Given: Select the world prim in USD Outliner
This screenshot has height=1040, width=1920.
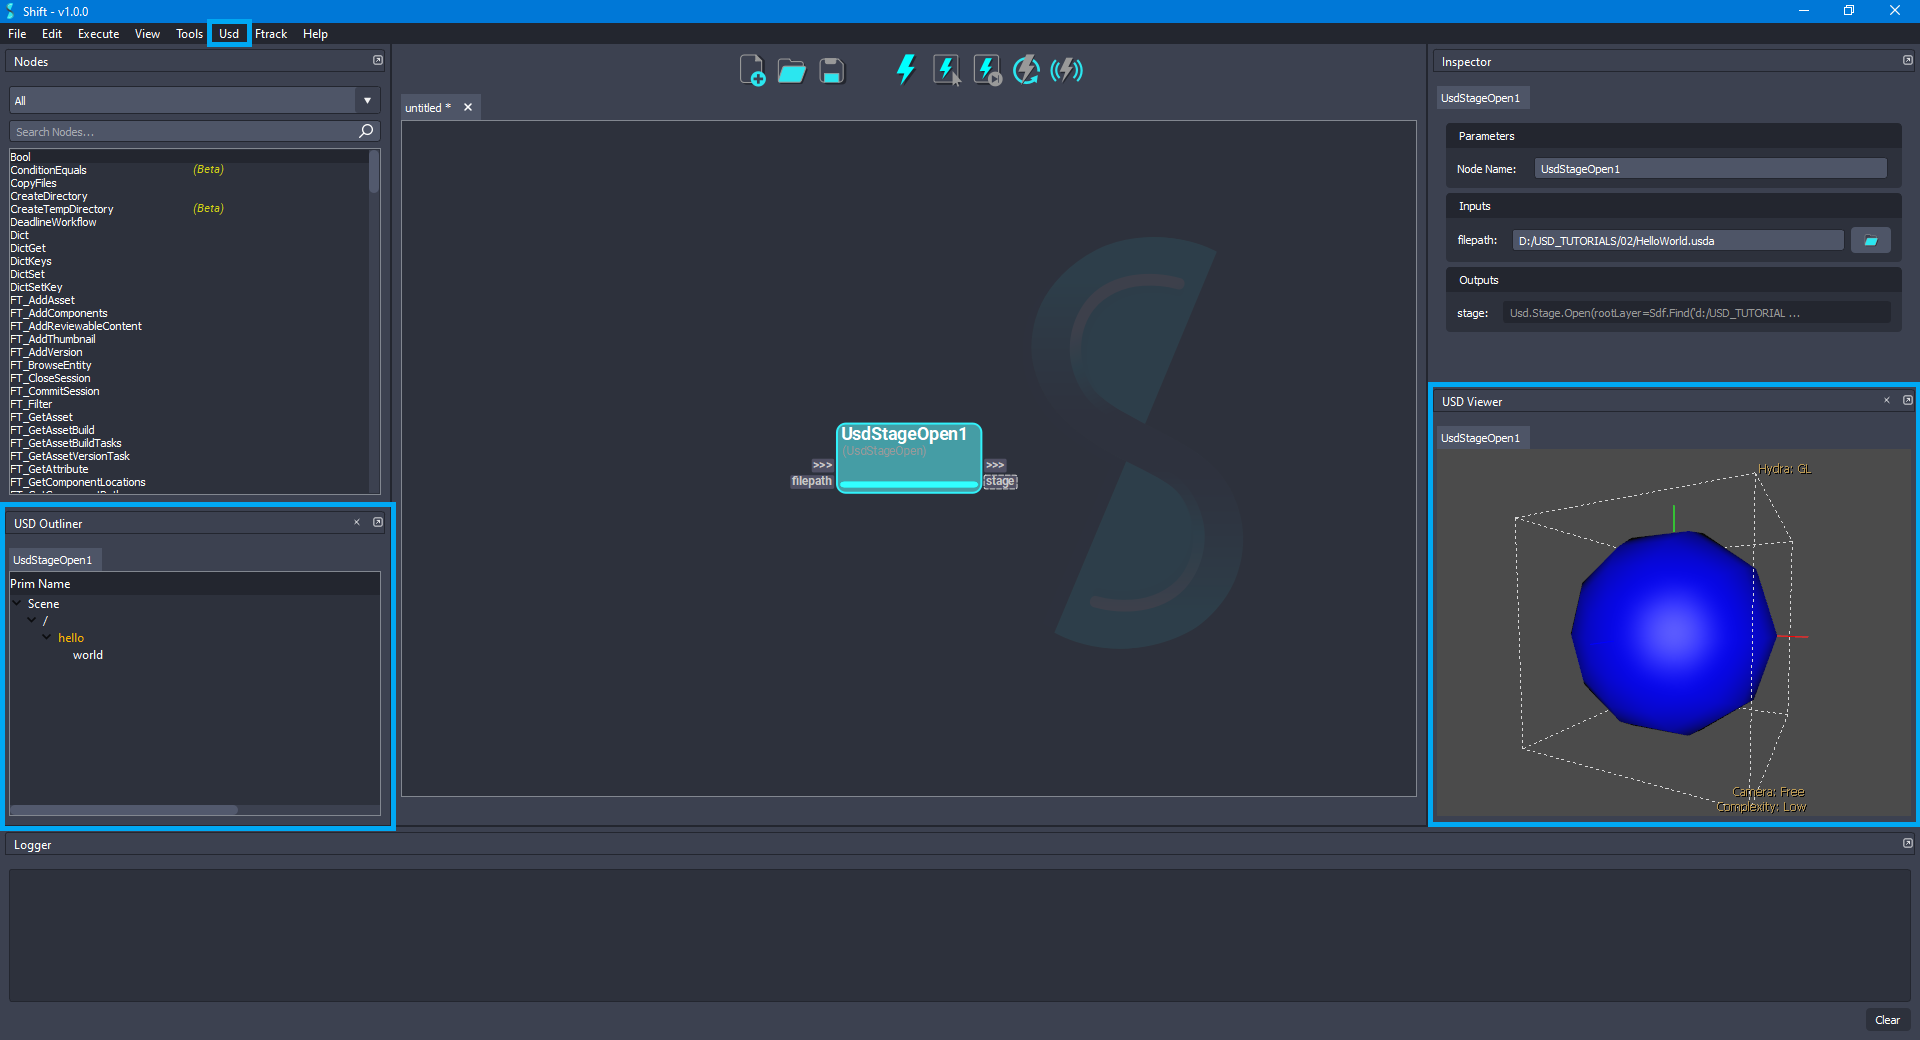Looking at the screenshot, I should (88, 655).
